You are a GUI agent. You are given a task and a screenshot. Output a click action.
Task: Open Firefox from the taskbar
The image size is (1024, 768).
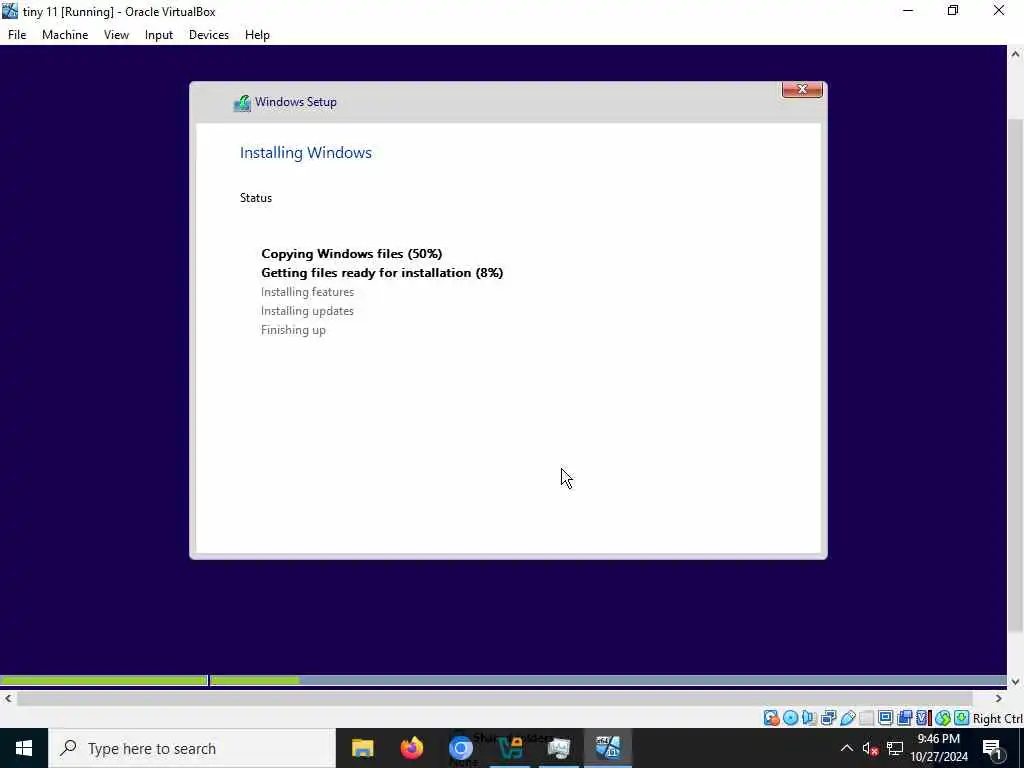[411, 748]
